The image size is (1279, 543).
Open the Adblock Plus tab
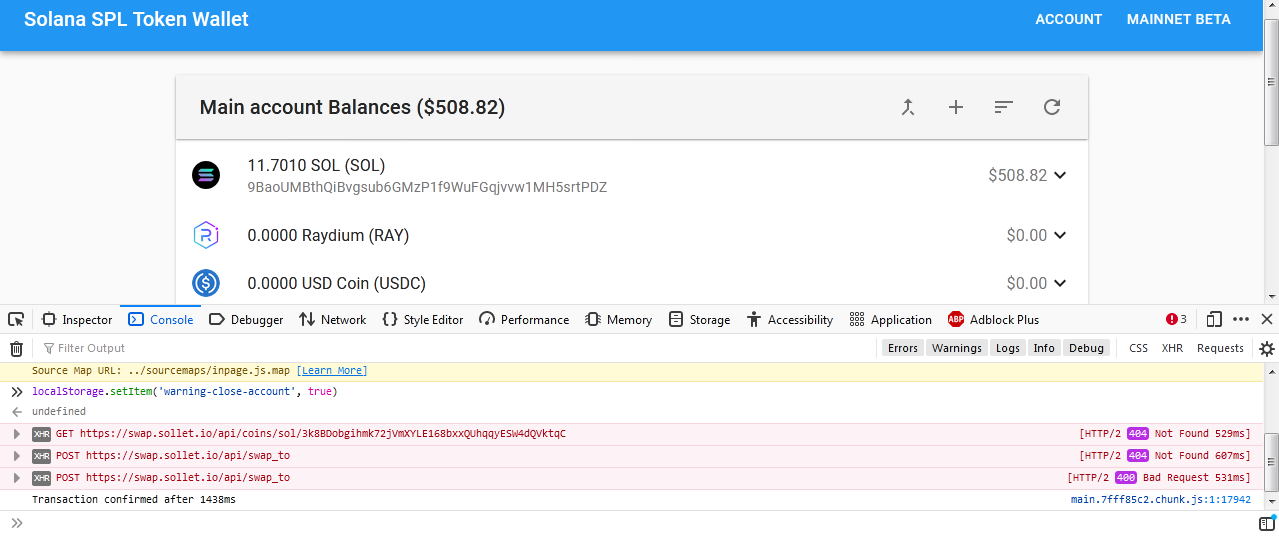[x=994, y=319]
